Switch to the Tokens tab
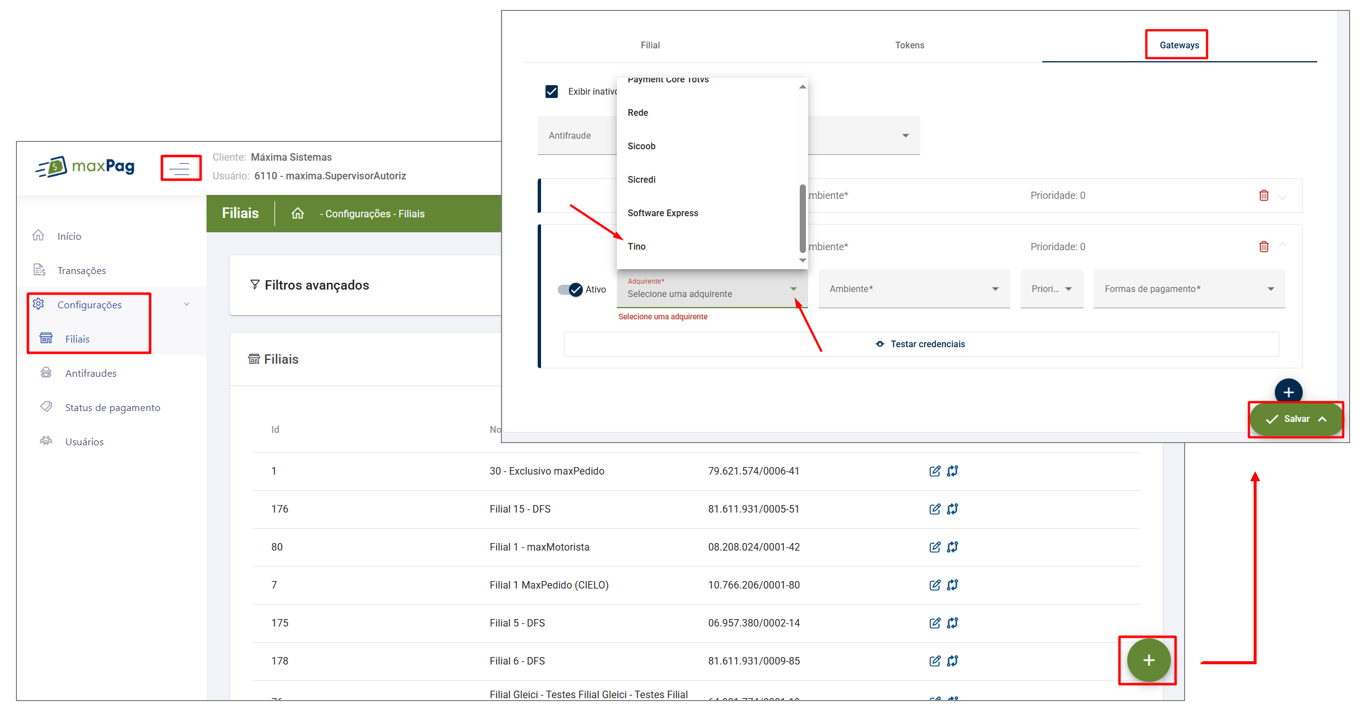Viewport: 1363px width, 716px height. coord(909,45)
